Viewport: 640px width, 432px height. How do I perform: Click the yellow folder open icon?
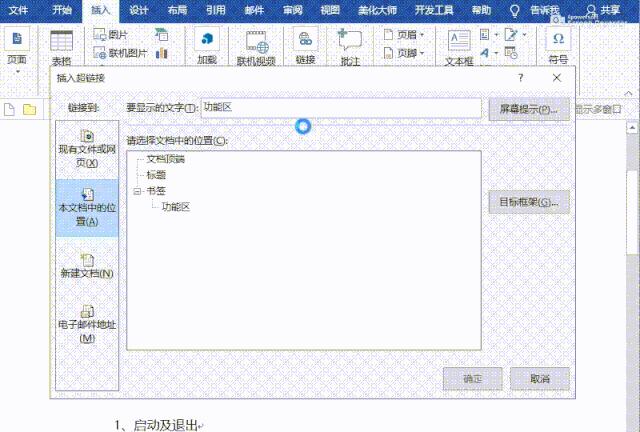click(x=29, y=109)
